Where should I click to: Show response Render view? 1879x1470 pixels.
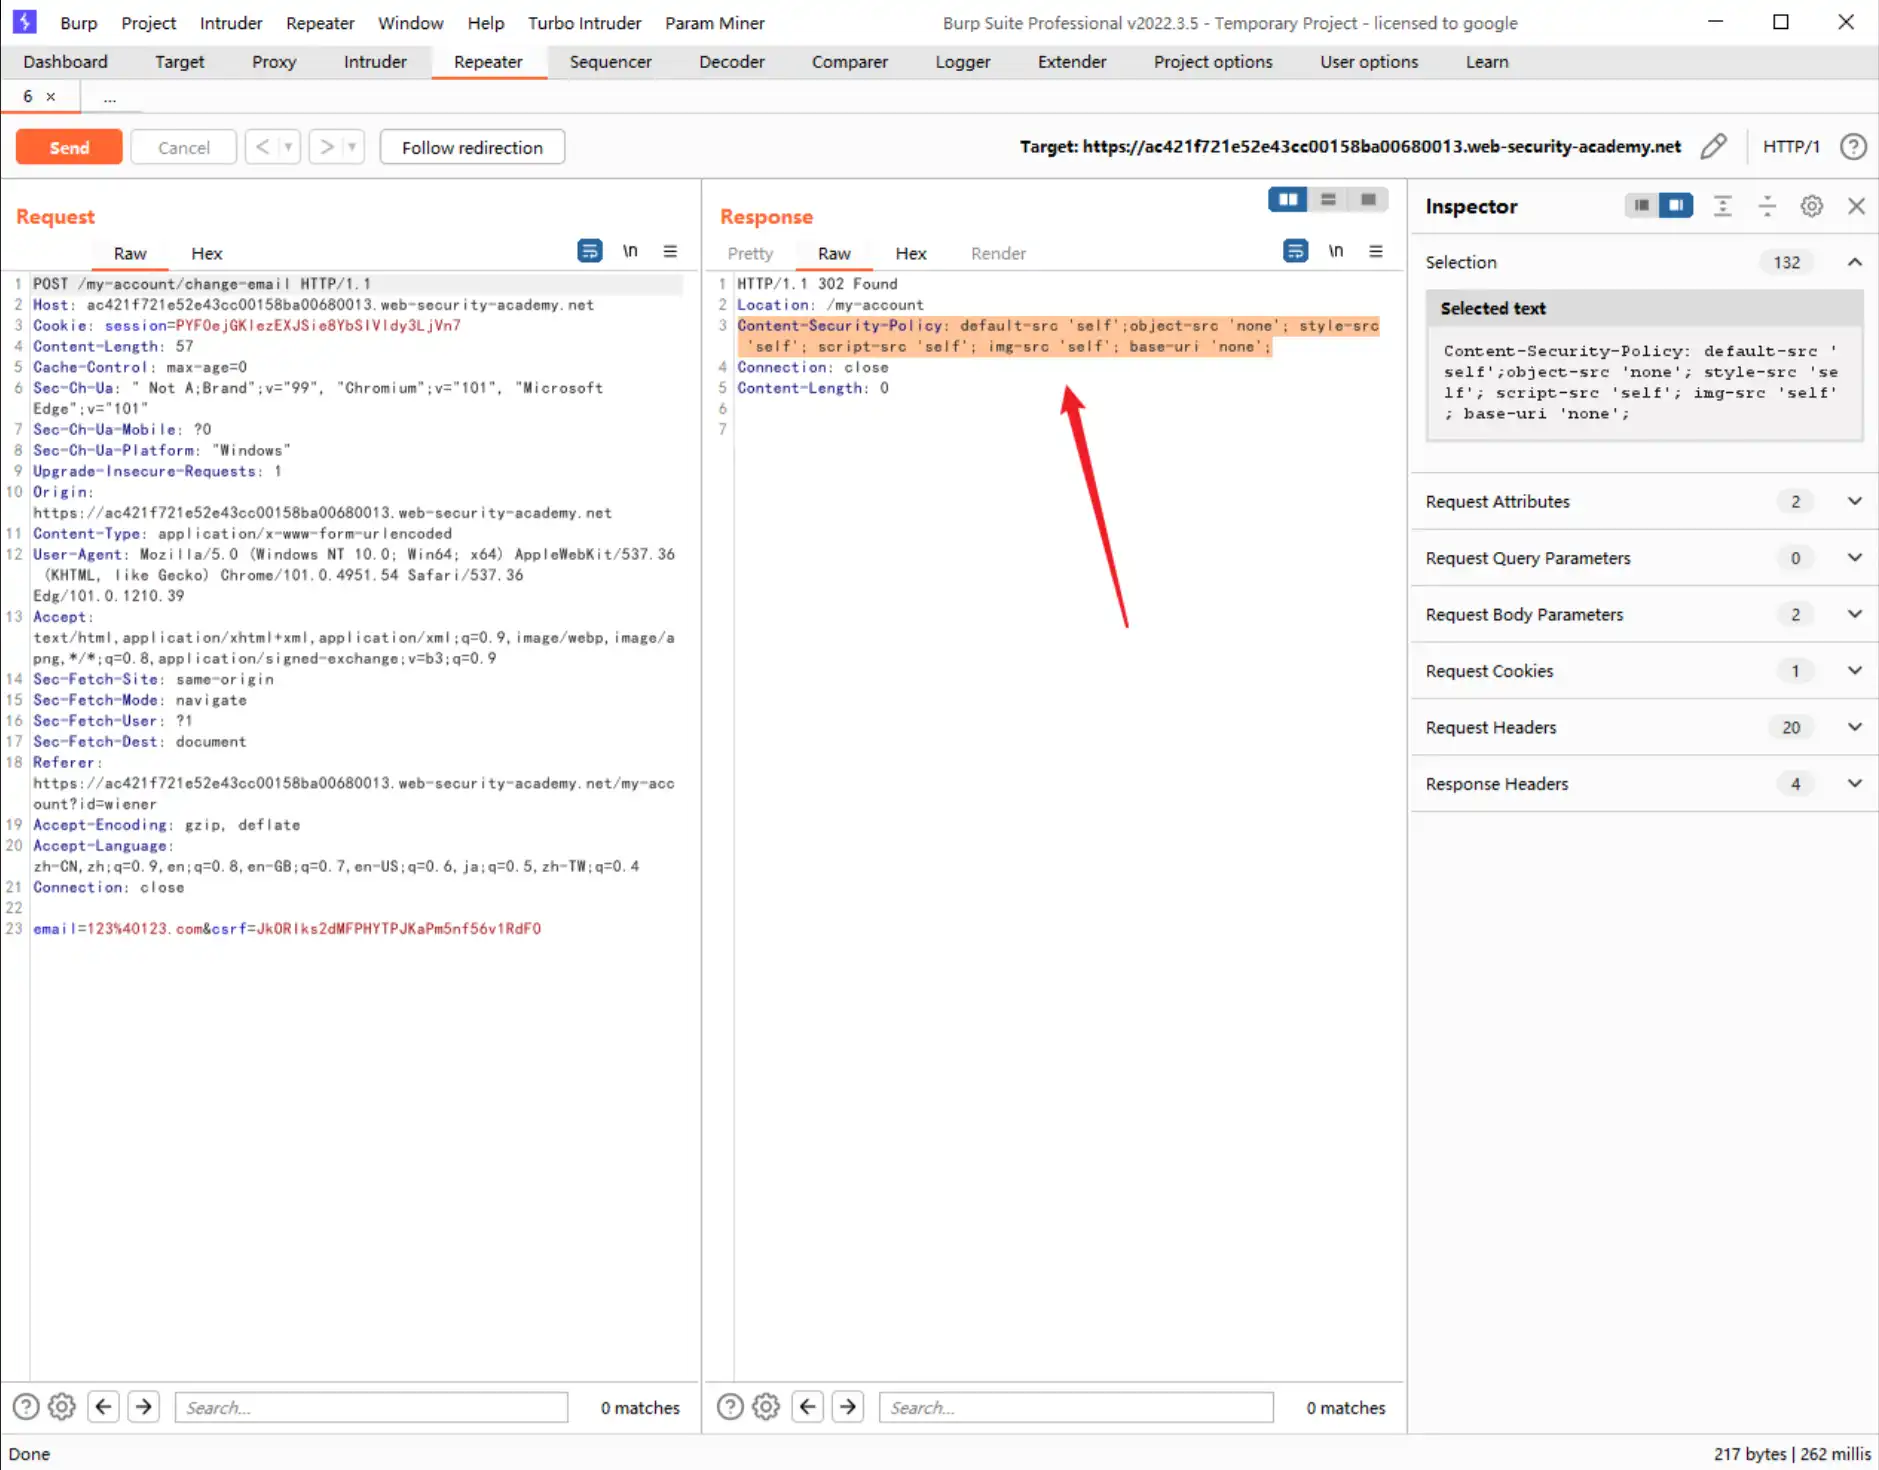coord(998,254)
